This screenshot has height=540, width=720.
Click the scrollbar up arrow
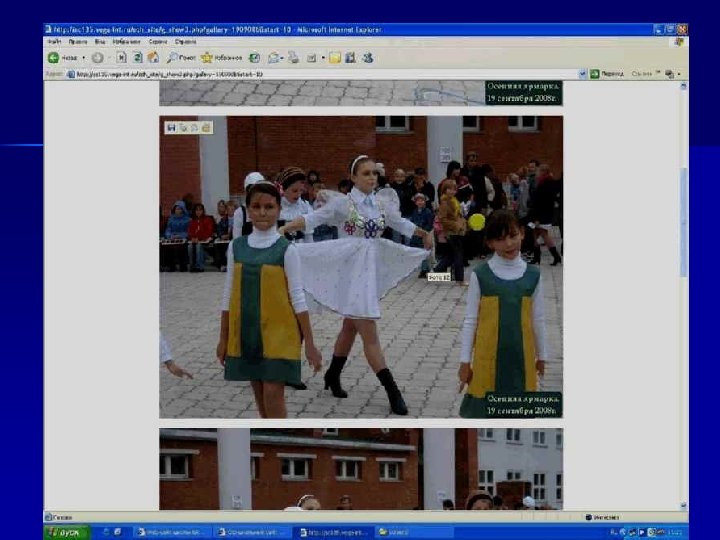[x=683, y=86]
